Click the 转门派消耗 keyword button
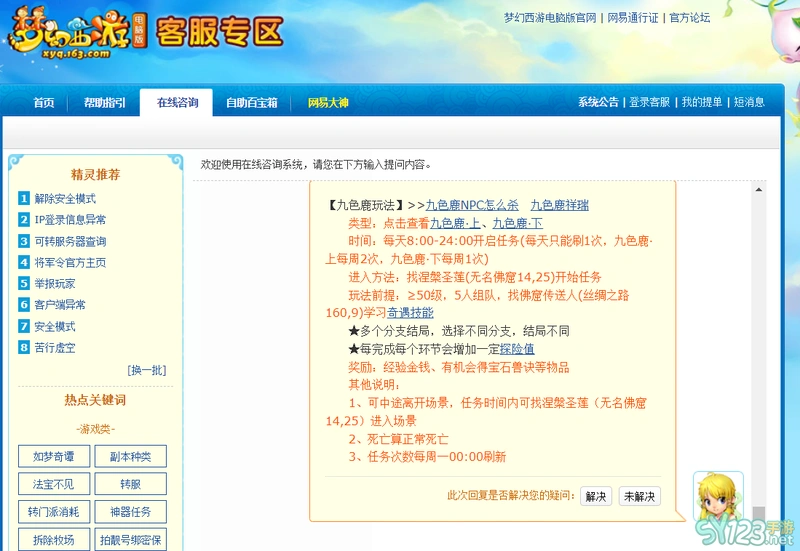Image resolution: width=800 pixels, height=551 pixels. [54, 512]
